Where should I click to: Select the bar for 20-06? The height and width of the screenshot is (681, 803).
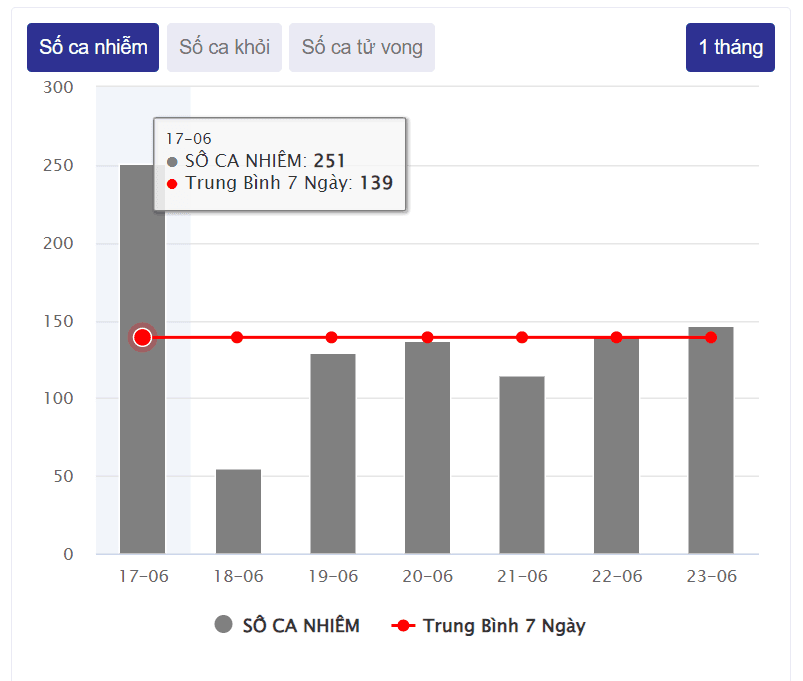tap(427, 450)
